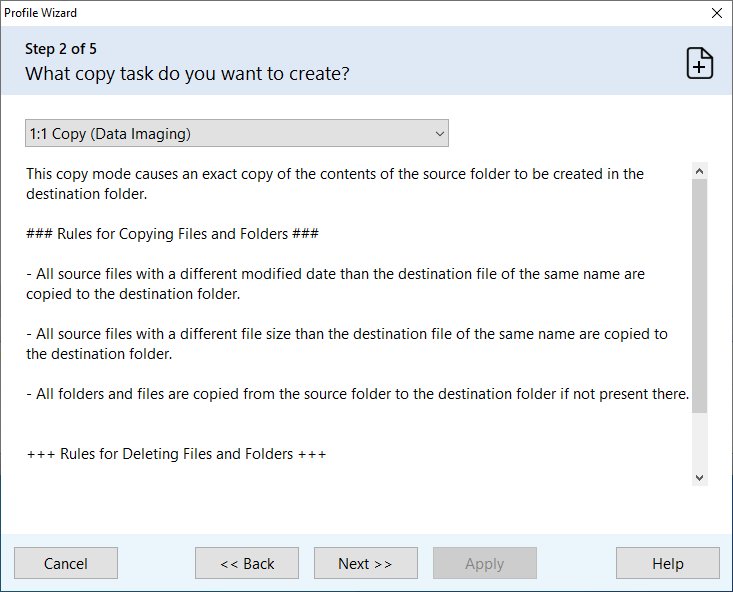Image resolution: width=733 pixels, height=592 pixels.
Task: Click the "Rules for Copying Files" heading line
Action: coord(172,234)
